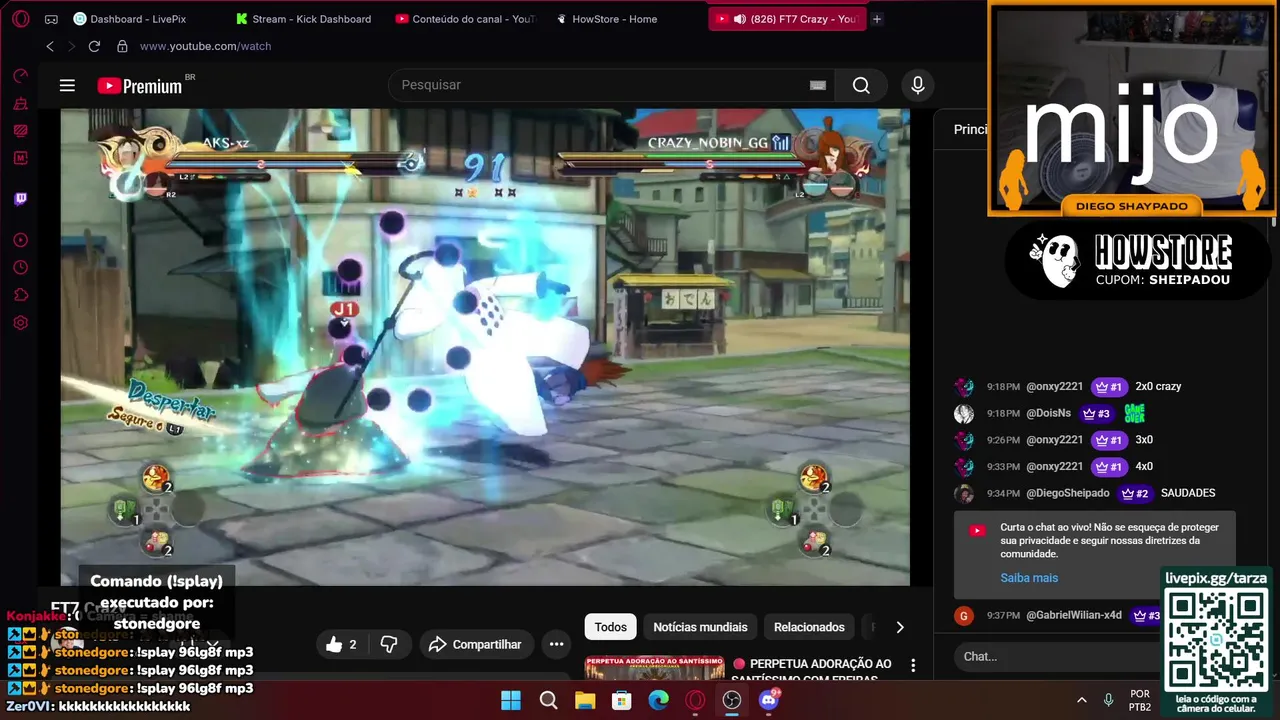
Task: Open PERPETUA ADORAÇÃO AO SANTÍSSIMO video title
Action: [x=812, y=671]
